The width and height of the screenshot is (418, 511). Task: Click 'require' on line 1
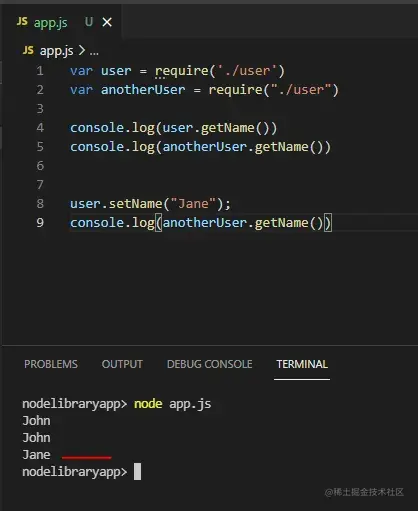pos(182,71)
